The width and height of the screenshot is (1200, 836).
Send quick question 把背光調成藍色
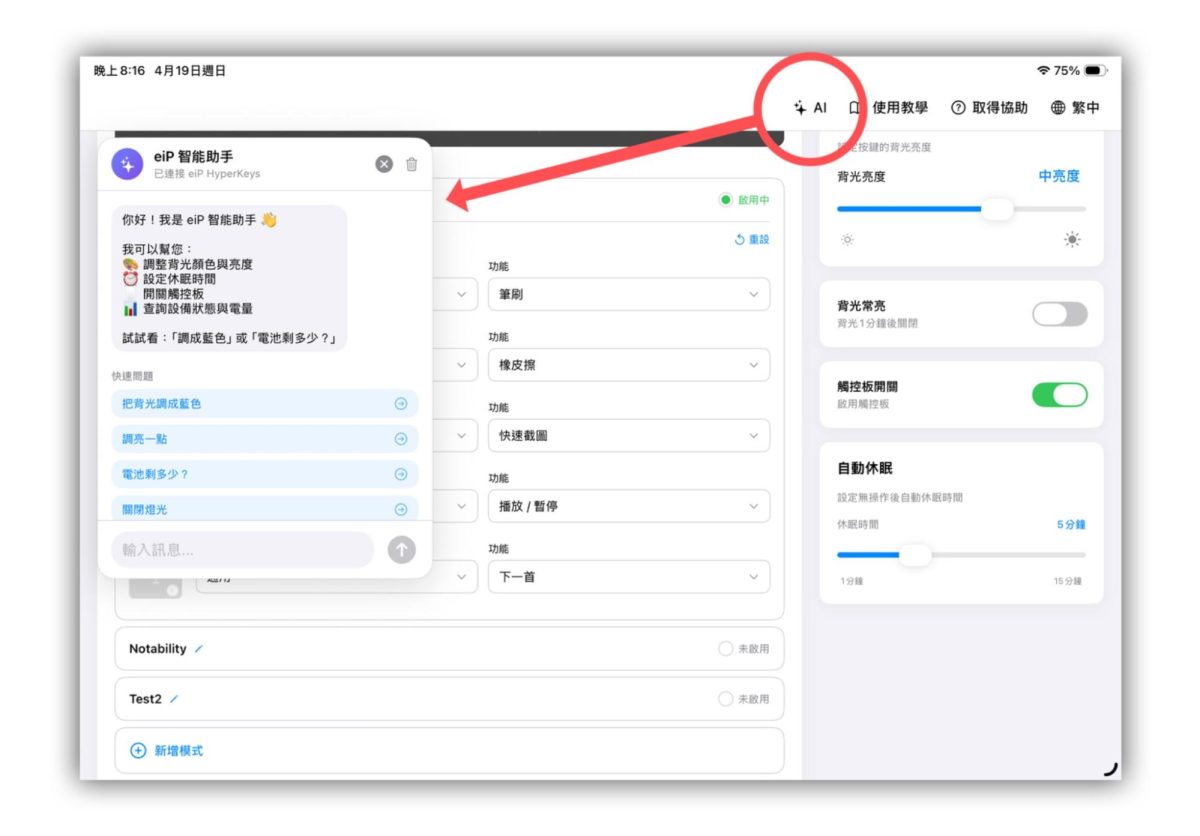pyautogui.click(x=265, y=404)
